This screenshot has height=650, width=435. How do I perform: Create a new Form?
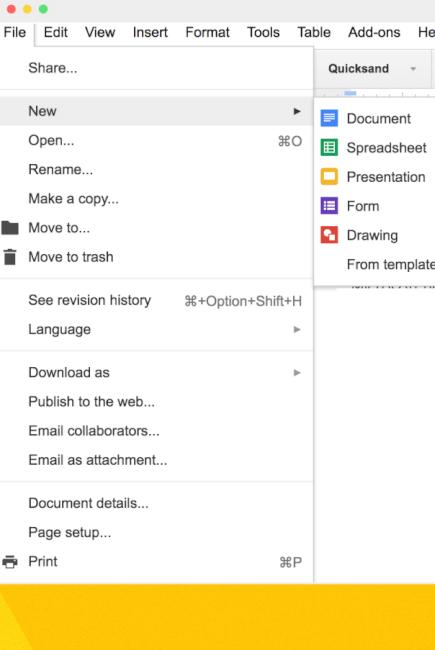[375, 206]
